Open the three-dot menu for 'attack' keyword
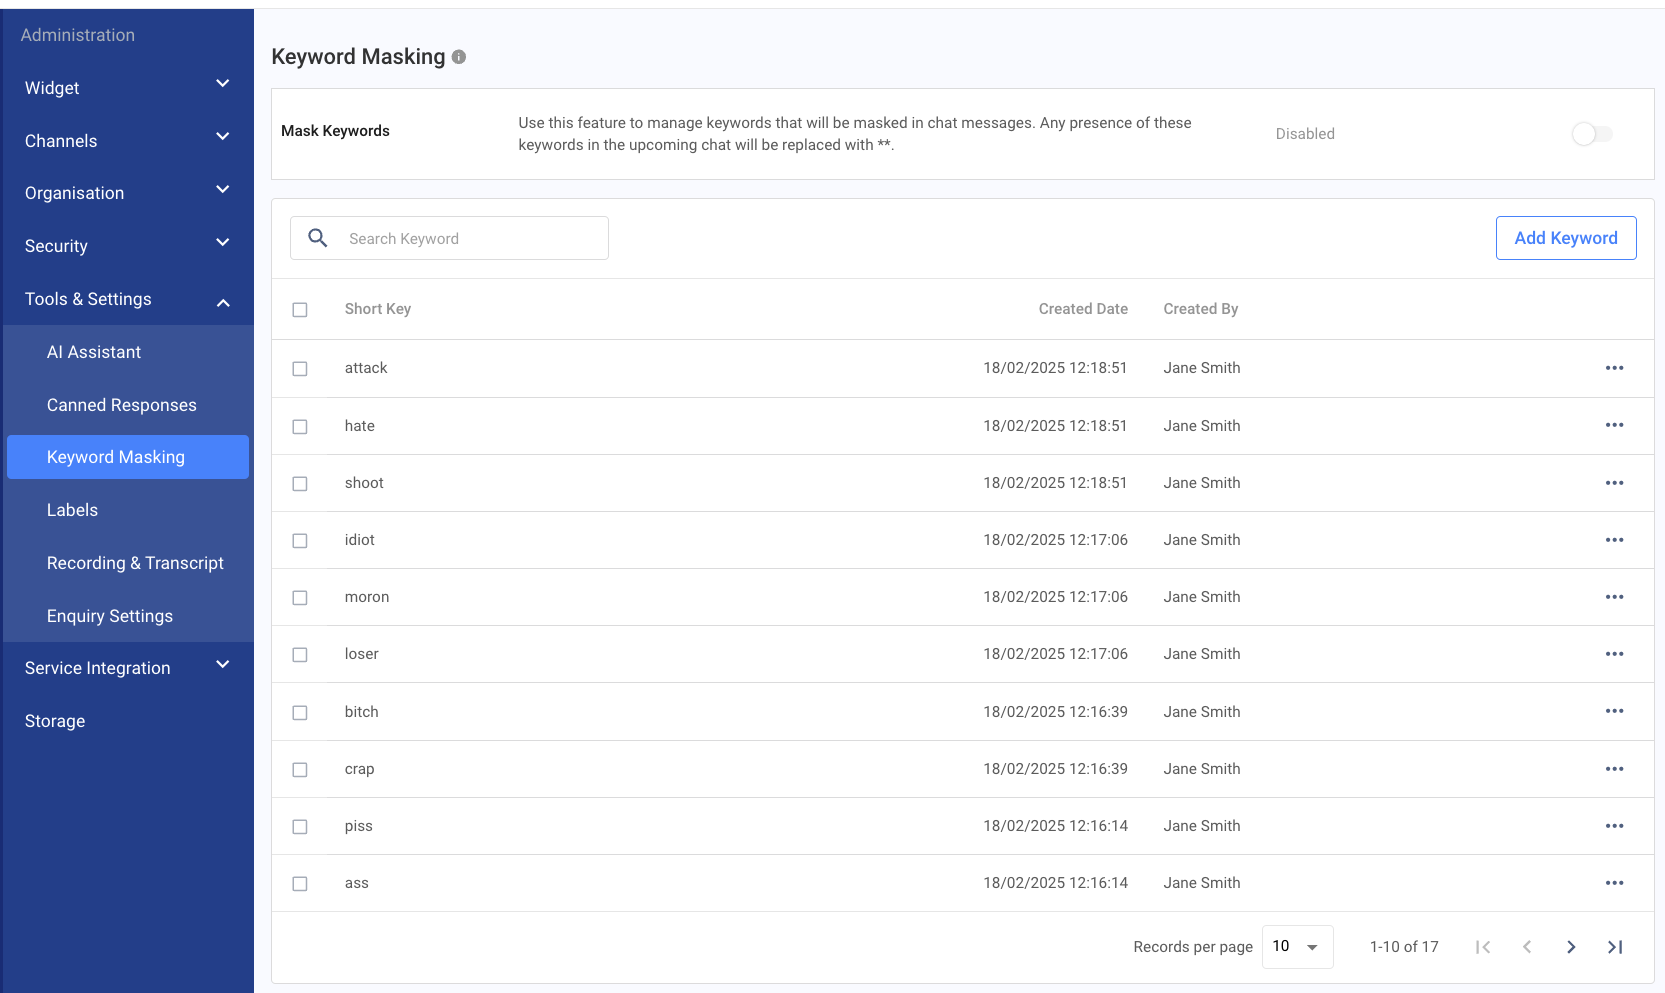 click(x=1614, y=368)
